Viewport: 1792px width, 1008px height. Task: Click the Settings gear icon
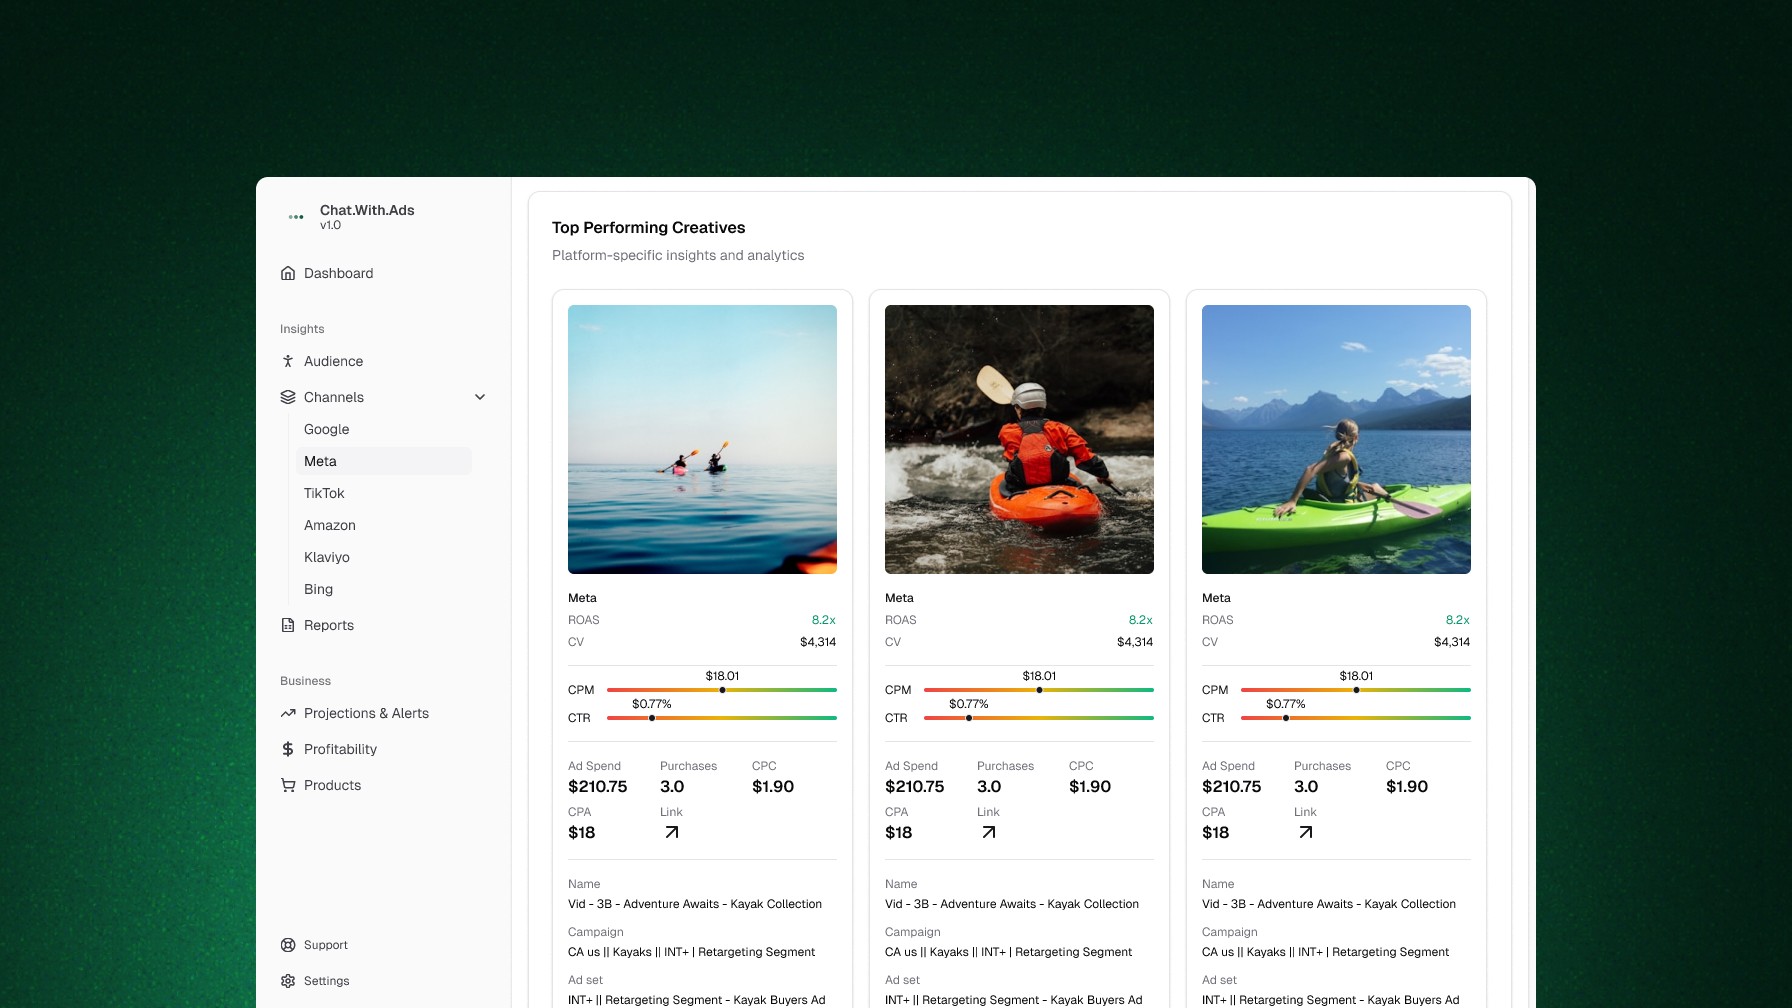288,981
